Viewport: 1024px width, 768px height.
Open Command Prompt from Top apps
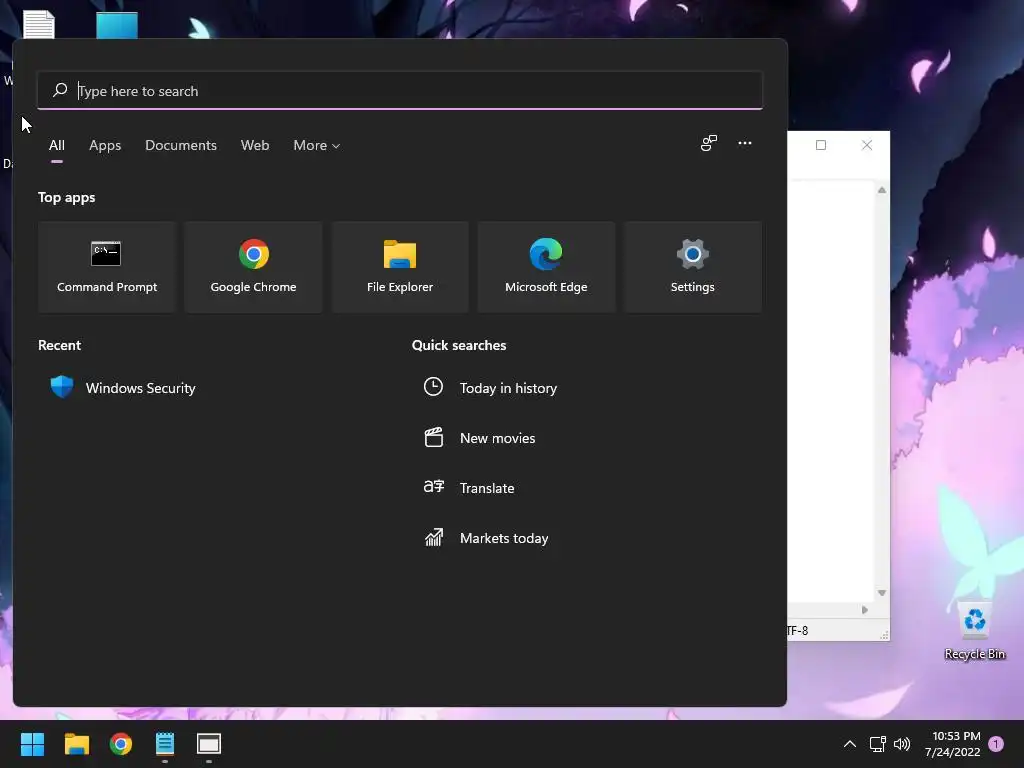pos(107,266)
